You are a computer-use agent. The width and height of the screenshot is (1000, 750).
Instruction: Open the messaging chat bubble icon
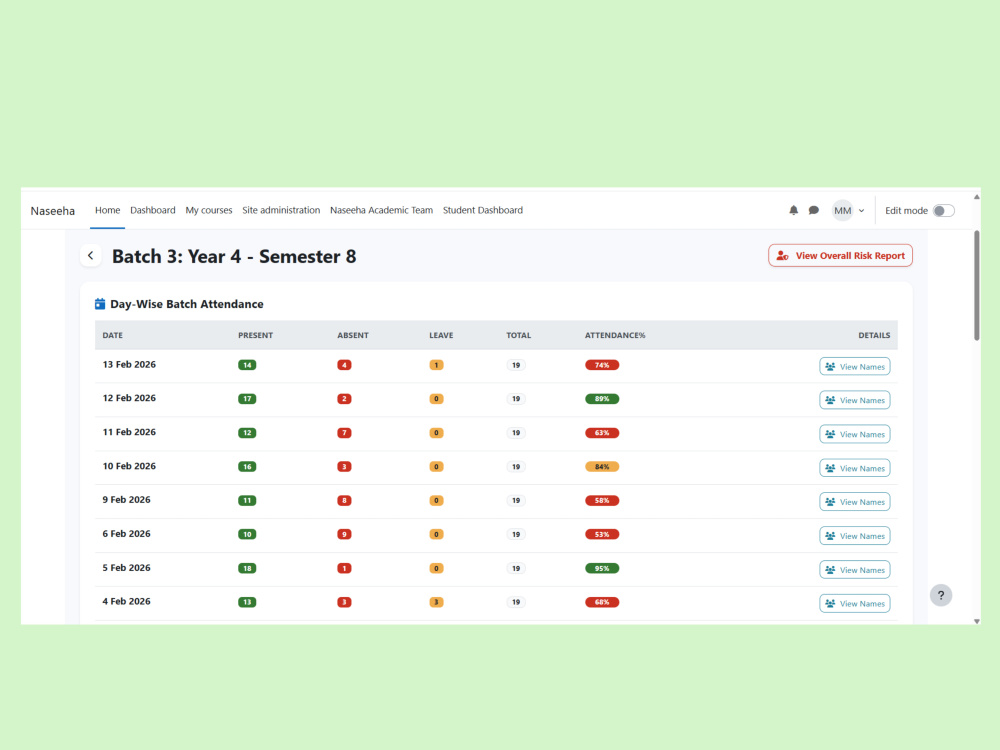(814, 210)
